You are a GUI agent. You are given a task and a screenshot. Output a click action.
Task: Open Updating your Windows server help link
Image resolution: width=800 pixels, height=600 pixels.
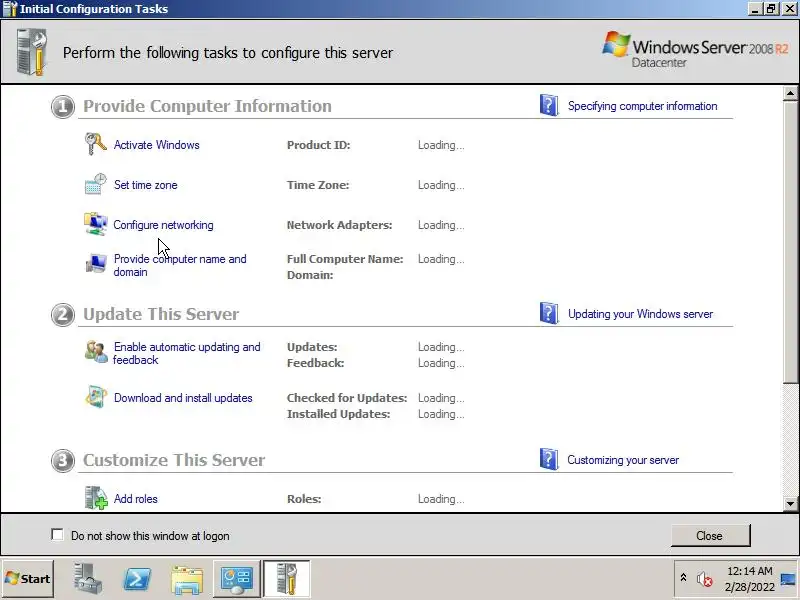640,314
